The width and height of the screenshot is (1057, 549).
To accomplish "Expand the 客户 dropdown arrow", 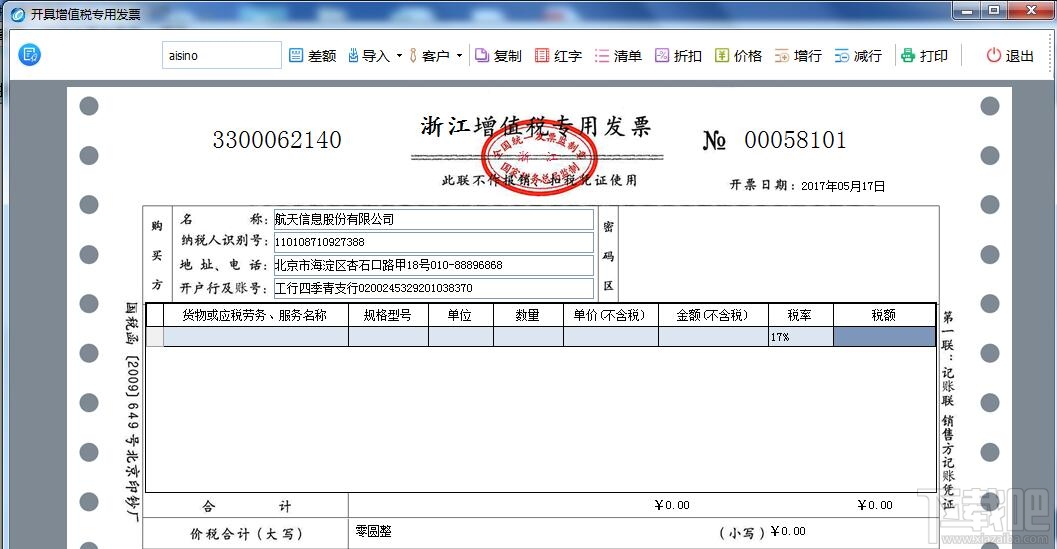I will (459, 56).
